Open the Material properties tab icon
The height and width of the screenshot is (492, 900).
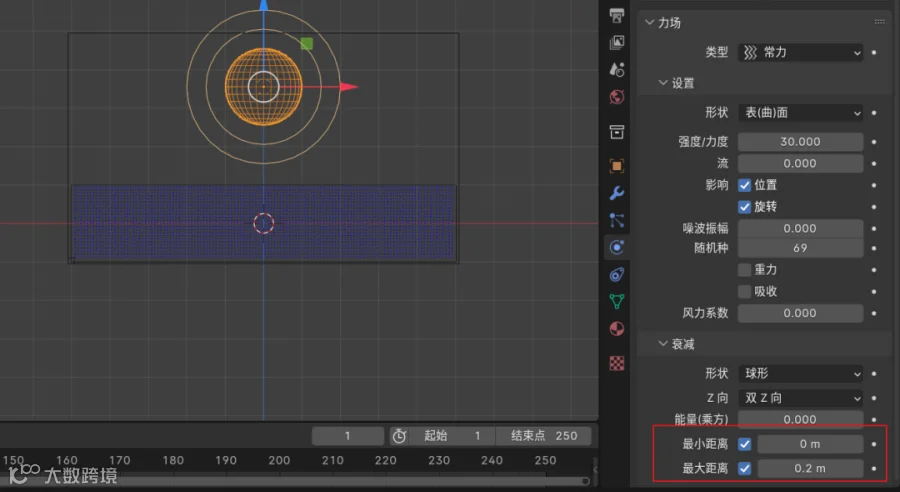(x=617, y=328)
